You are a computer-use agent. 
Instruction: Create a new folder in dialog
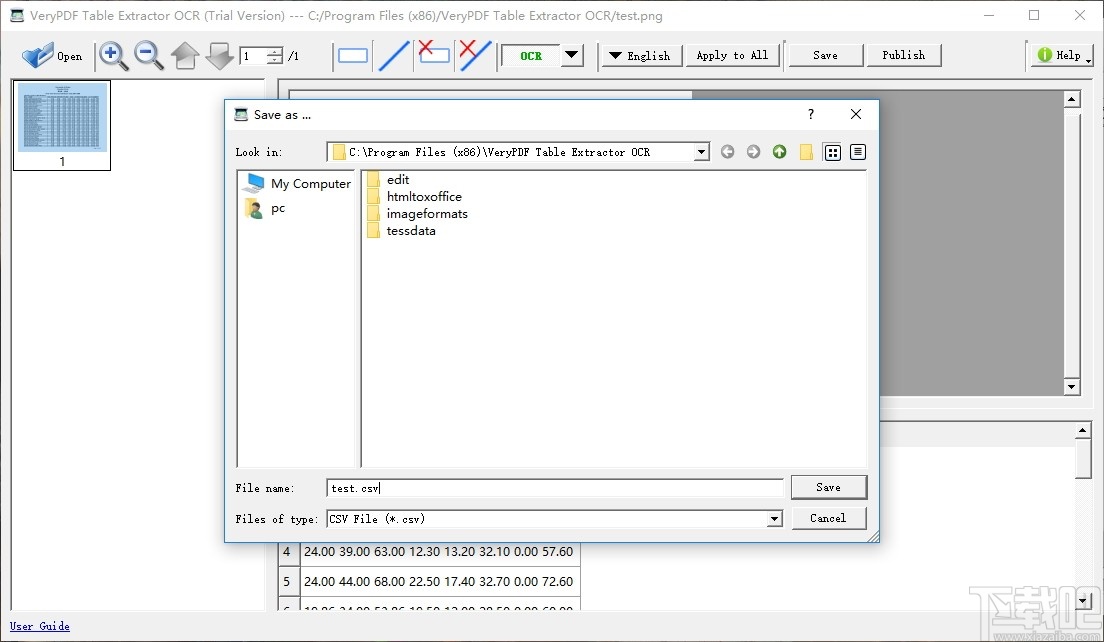806,151
